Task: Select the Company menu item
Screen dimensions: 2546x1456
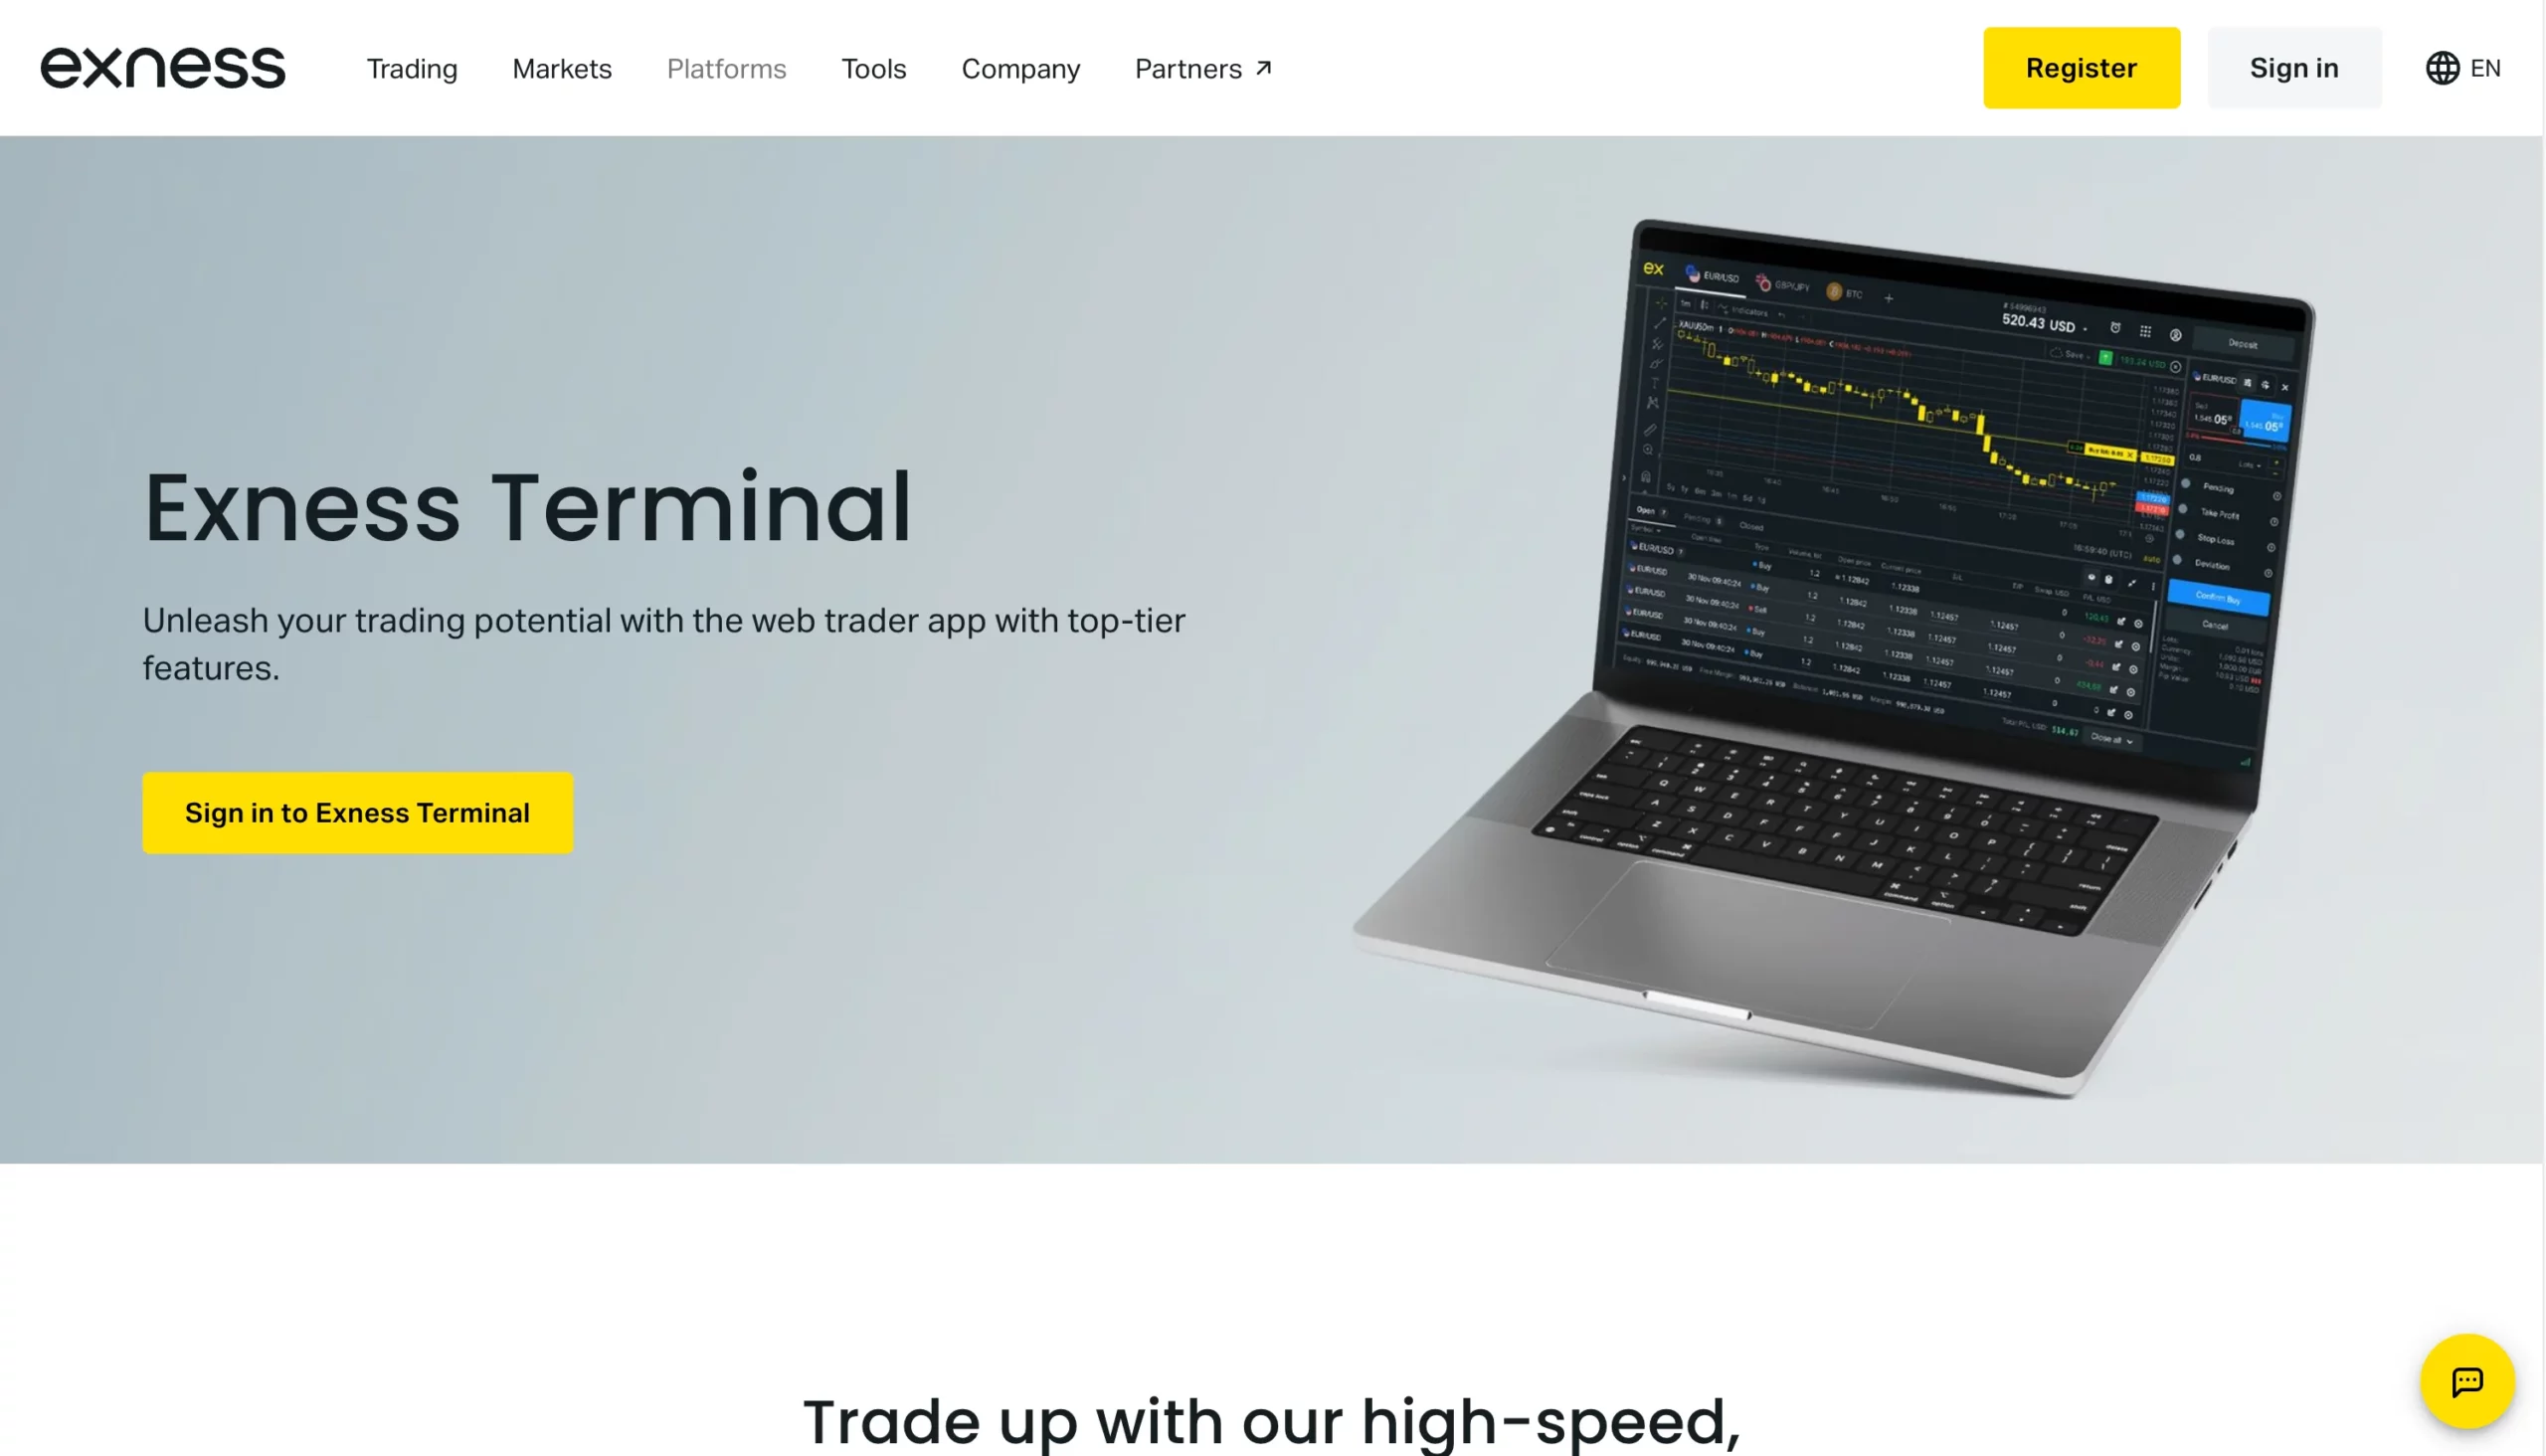Action: [1019, 69]
